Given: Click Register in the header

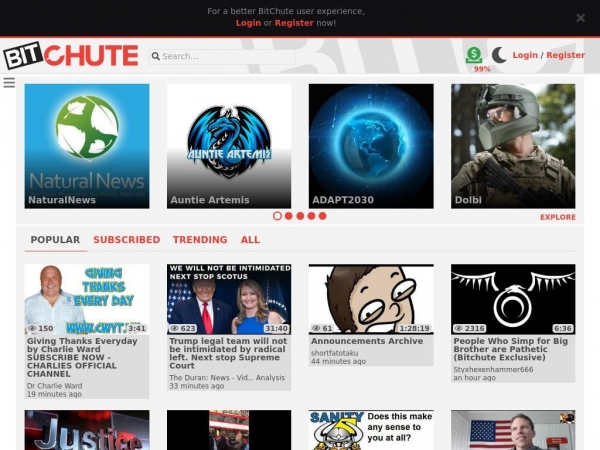Looking at the screenshot, I should pyautogui.click(x=566, y=56).
